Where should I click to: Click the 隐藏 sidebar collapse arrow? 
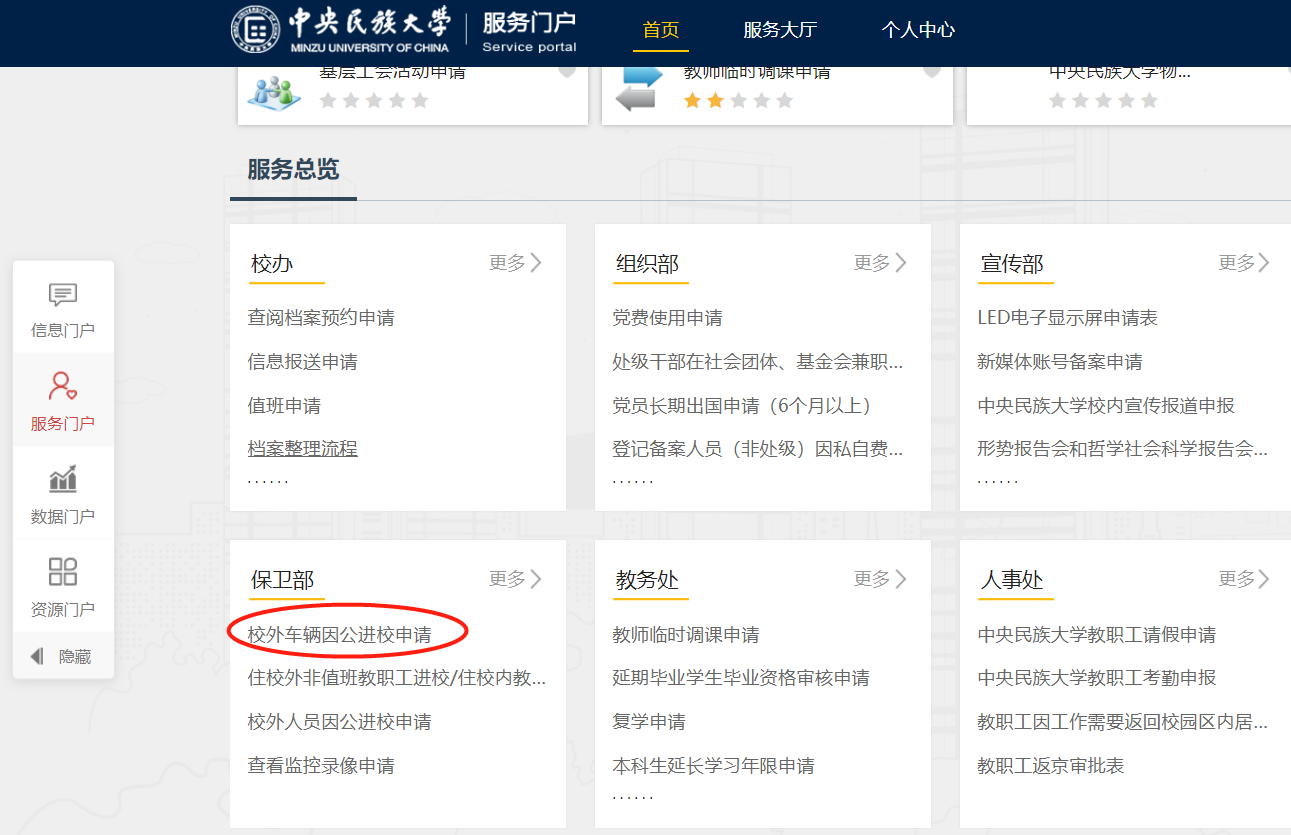[38, 657]
